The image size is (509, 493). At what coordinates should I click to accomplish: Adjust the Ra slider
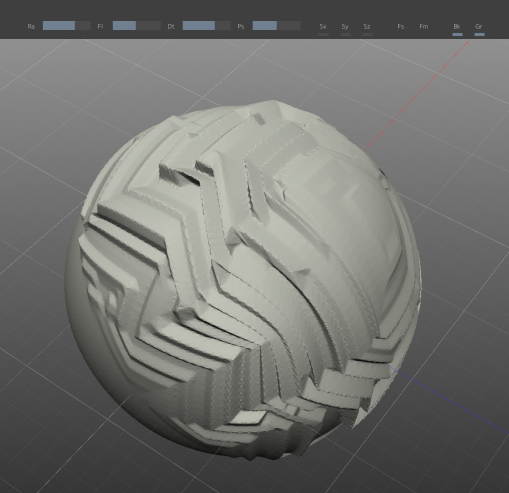tap(67, 26)
